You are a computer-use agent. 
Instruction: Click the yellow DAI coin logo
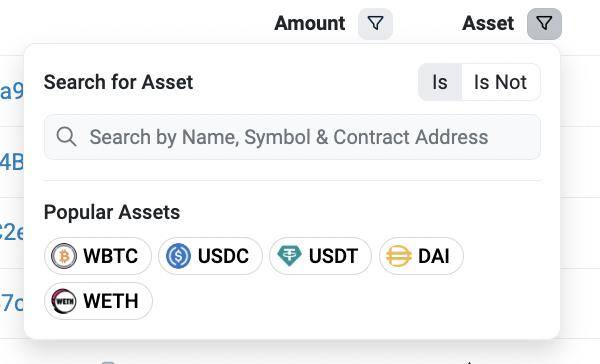click(x=399, y=256)
